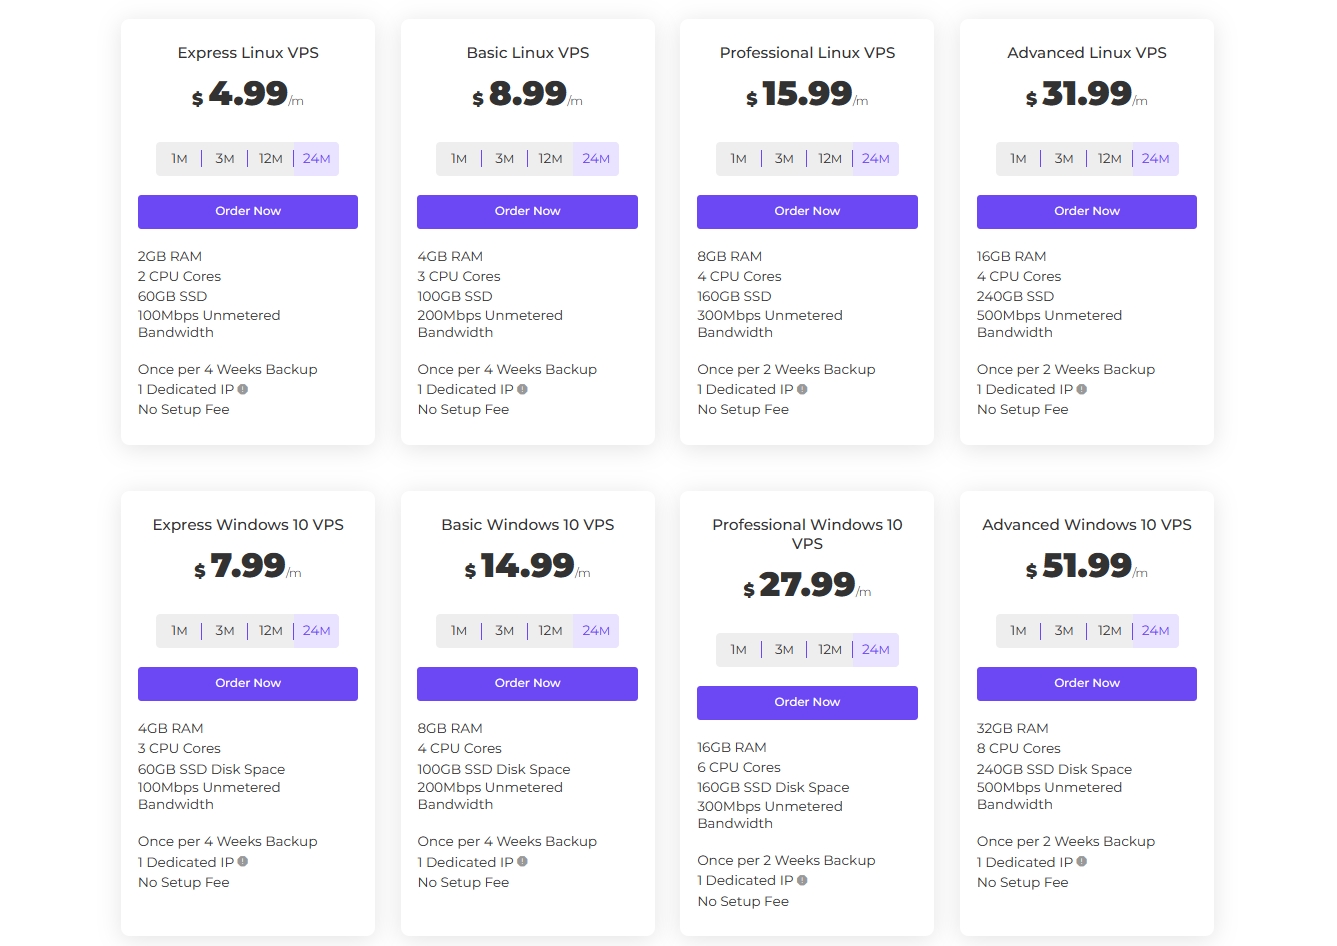
Task: Click info icon beside Professional Linux Dedicated IP
Action: click(802, 390)
